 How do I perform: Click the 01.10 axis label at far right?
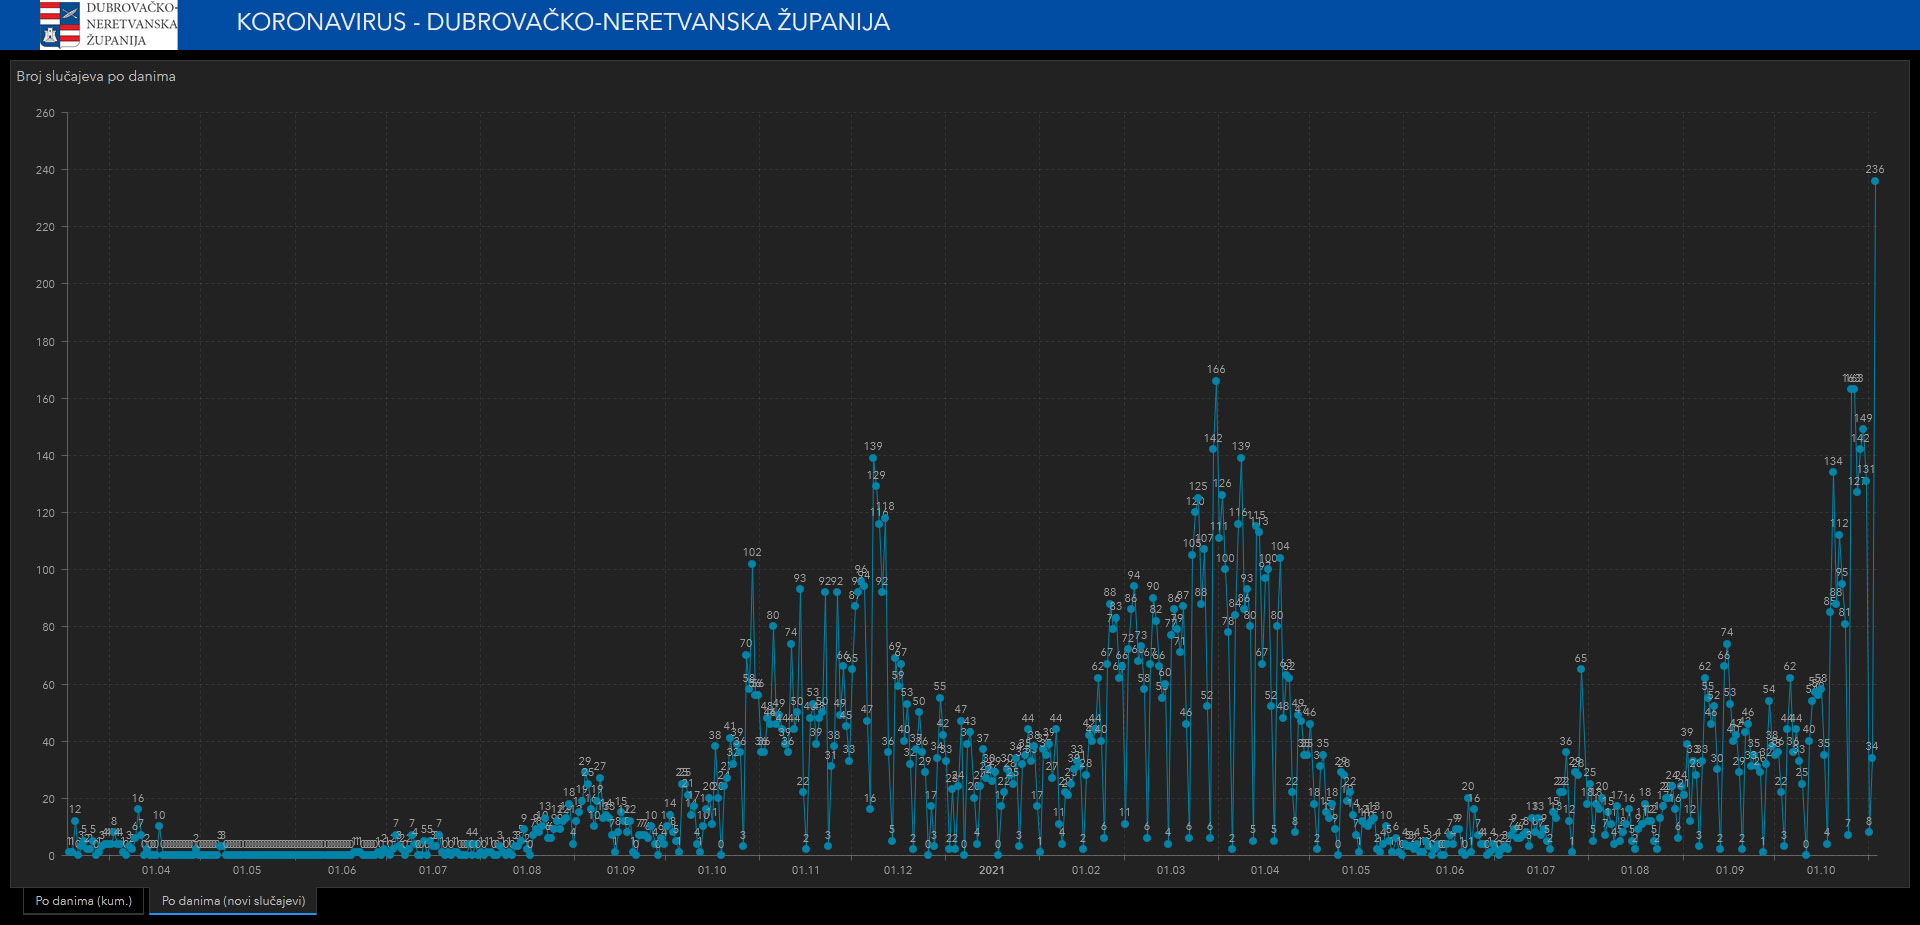[x=1821, y=871]
